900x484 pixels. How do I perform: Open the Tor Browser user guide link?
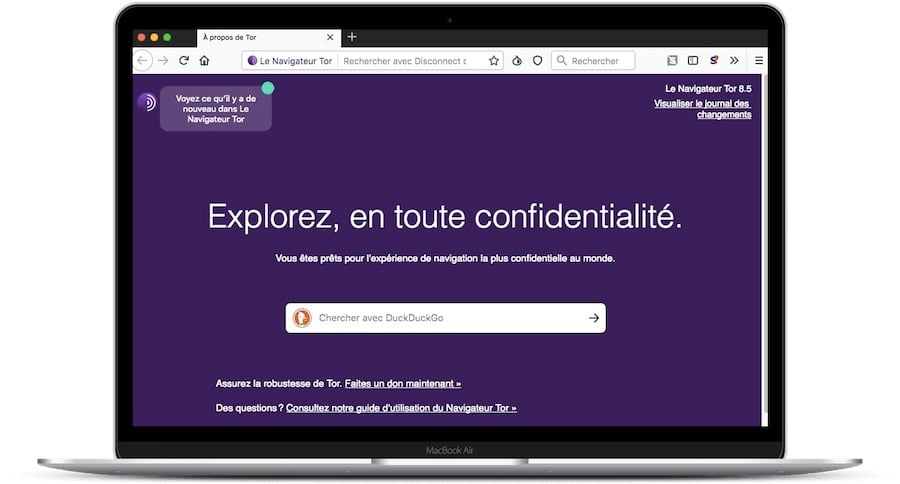[x=401, y=408]
